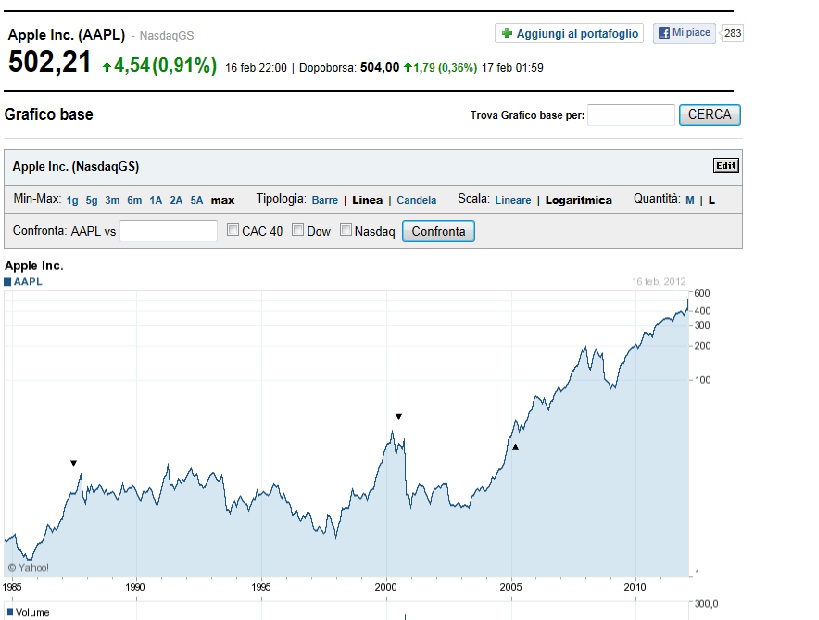Click the Edit icon in chart header
The width and height of the screenshot is (819, 620).
[725, 166]
